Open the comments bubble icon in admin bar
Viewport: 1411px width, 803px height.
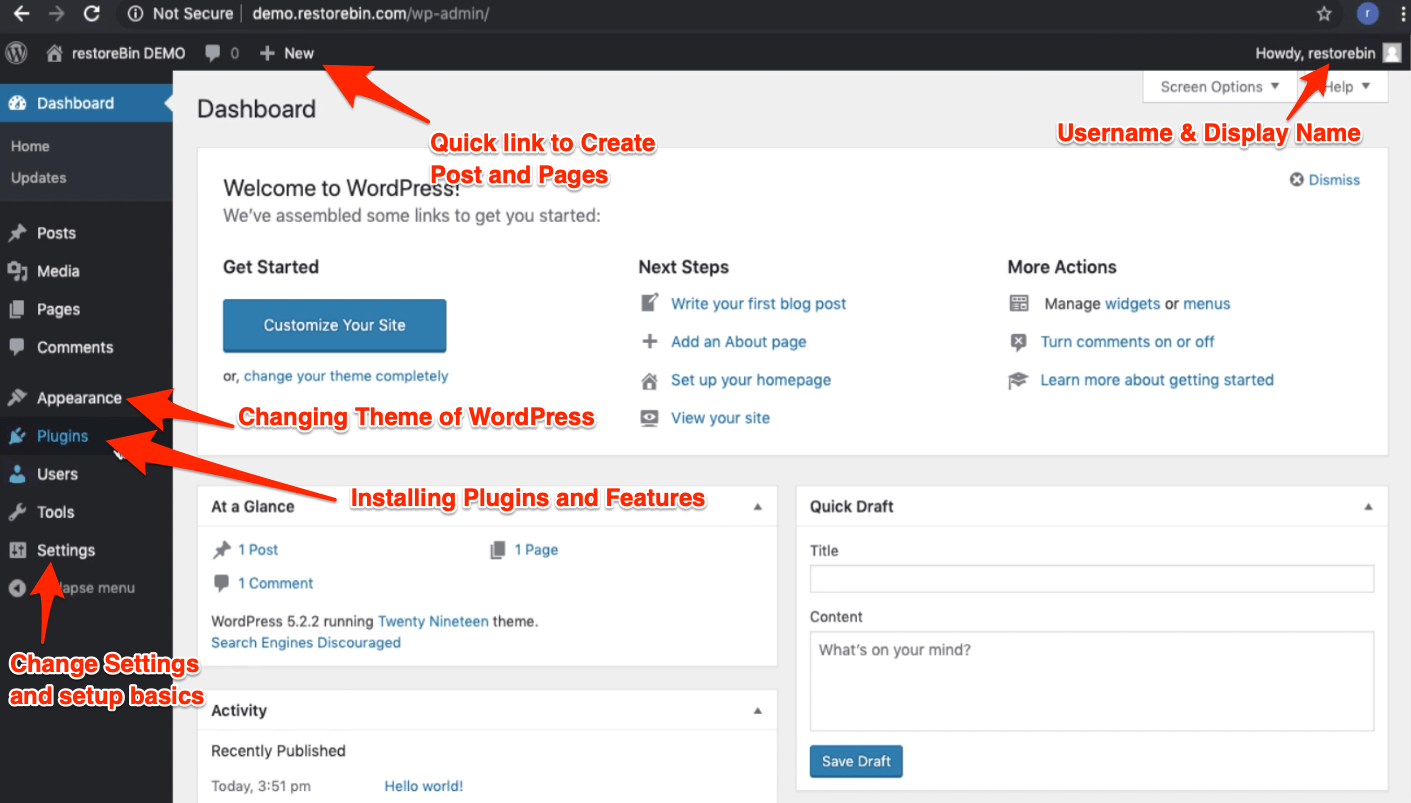coord(212,53)
